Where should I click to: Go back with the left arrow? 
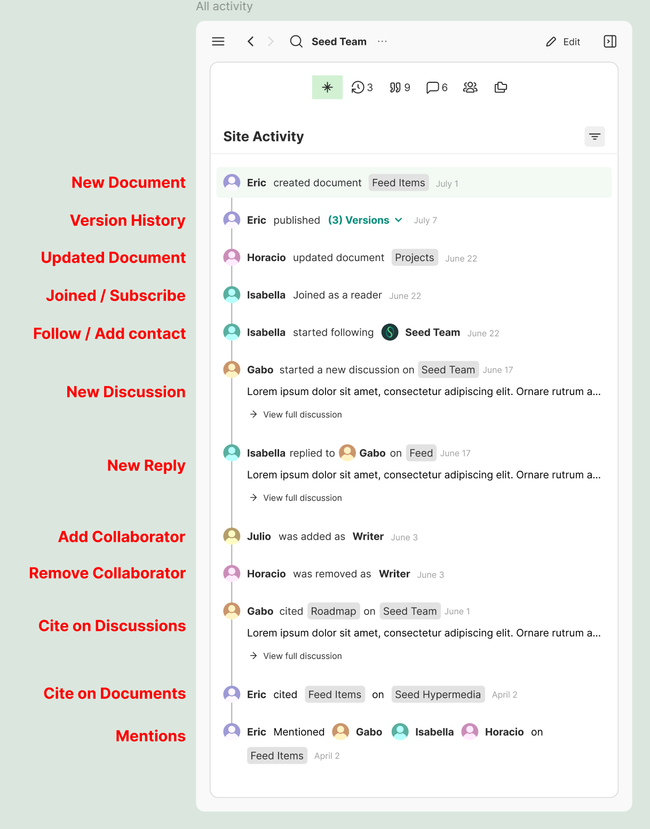click(250, 42)
